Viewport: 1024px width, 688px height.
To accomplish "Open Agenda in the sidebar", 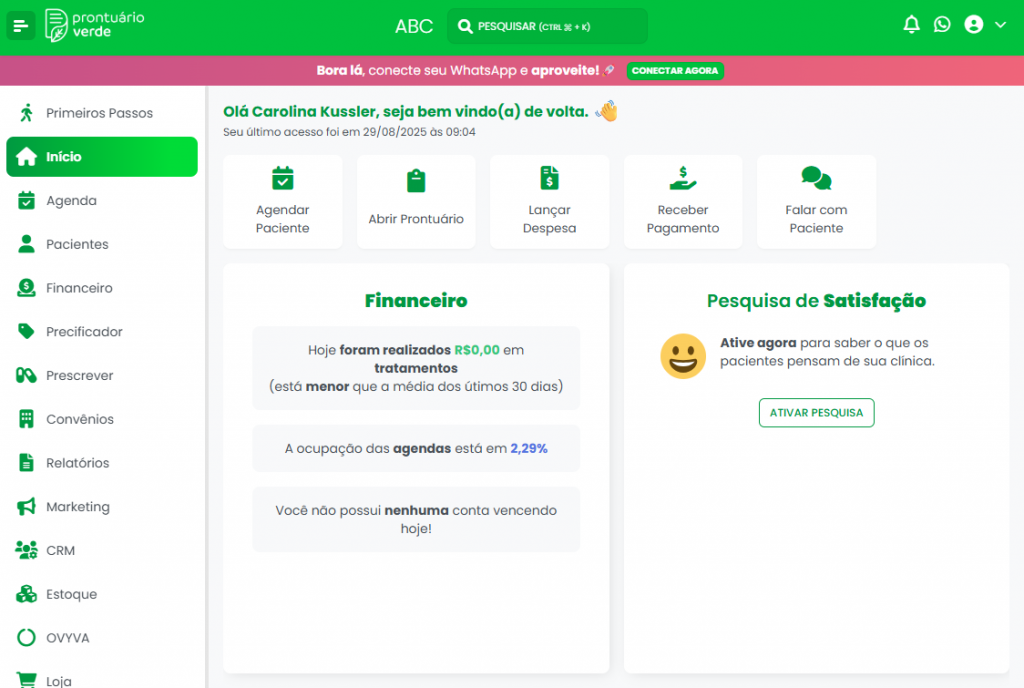I will pyautogui.click(x=71, y=201).
